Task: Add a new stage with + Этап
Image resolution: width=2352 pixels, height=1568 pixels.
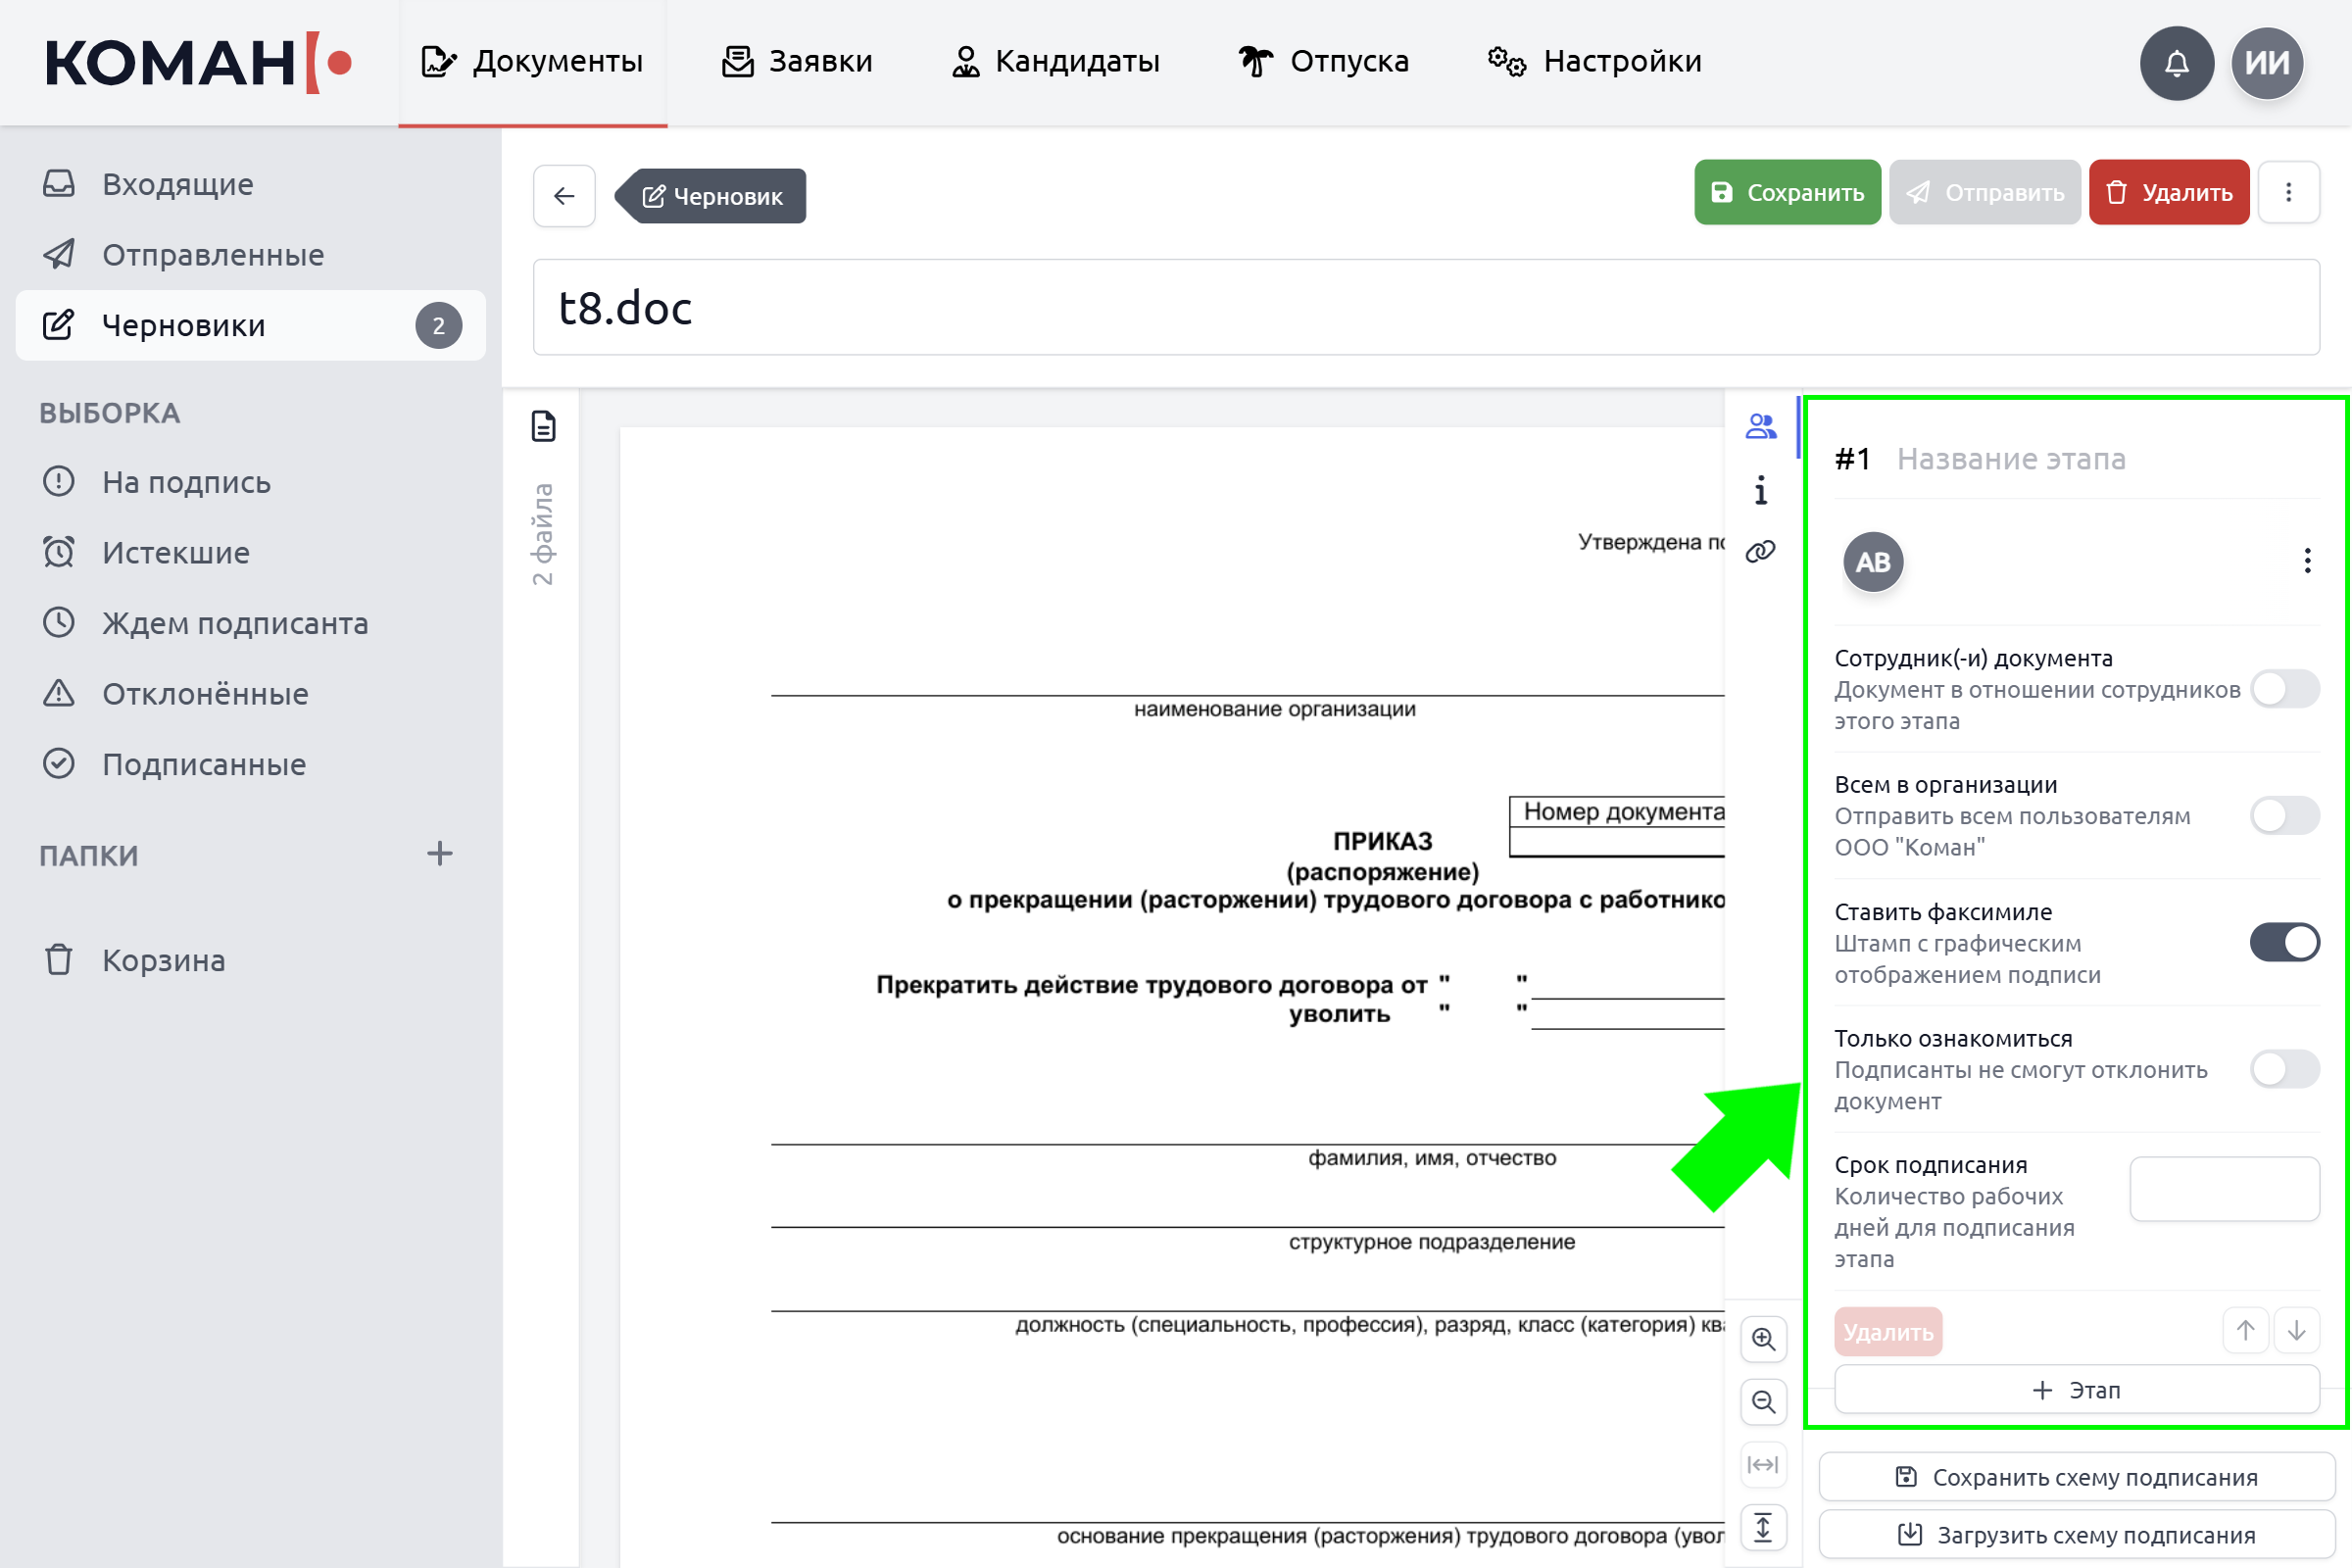Action: [x=2076, y=1390]
